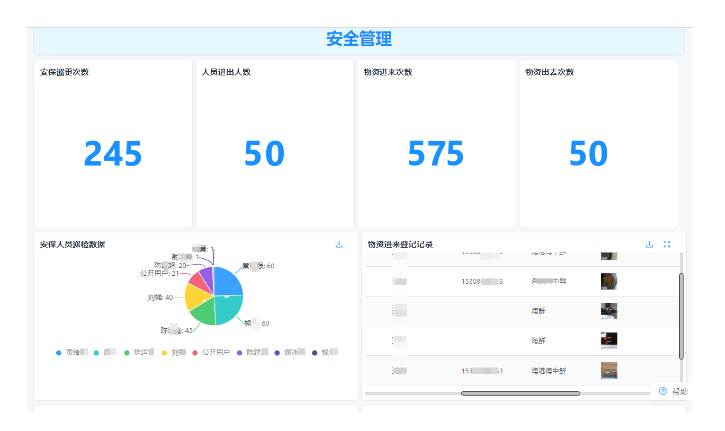Click the 50 value under 物资出去次数
This screenshot has width=725, height=431.
pyautogui.click(x=588, y=154)
